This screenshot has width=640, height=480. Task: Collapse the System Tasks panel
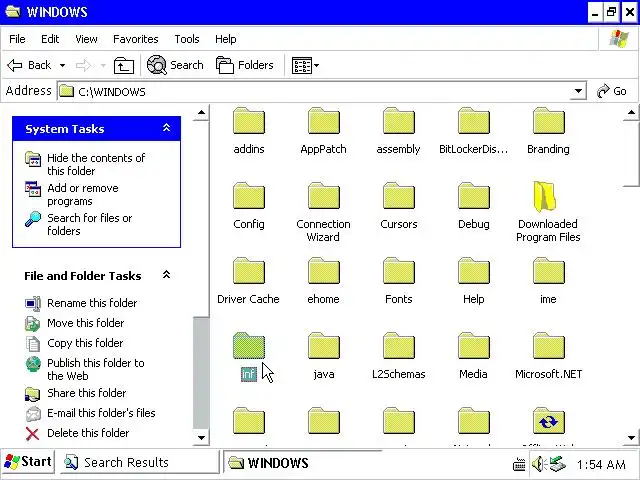tap(167, 128)
